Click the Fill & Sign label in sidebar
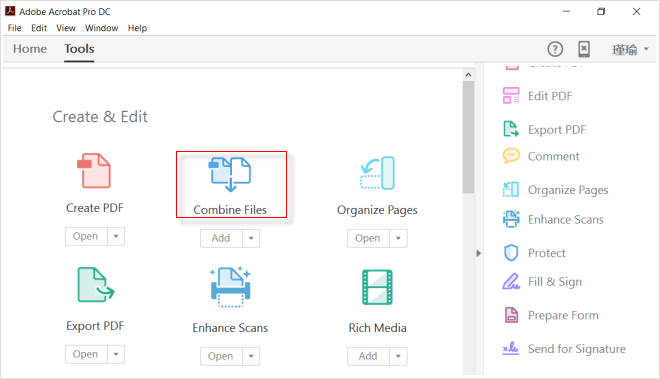 pos(555,282)
